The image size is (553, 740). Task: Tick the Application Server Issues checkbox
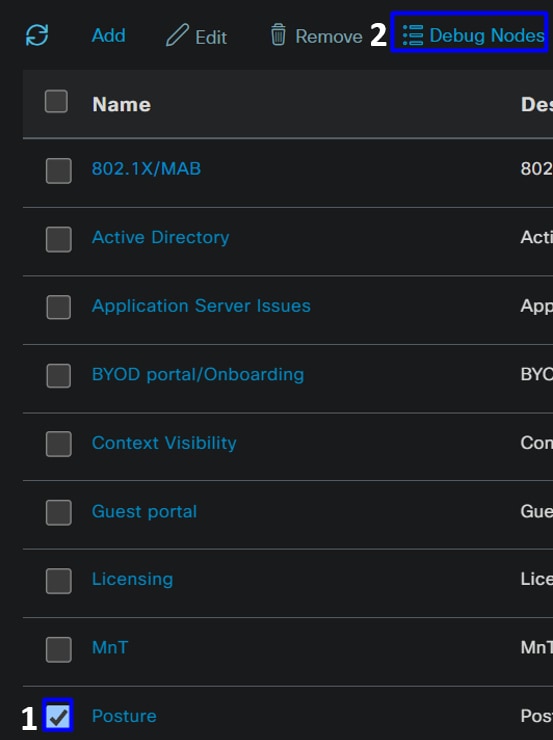point(59,307)
